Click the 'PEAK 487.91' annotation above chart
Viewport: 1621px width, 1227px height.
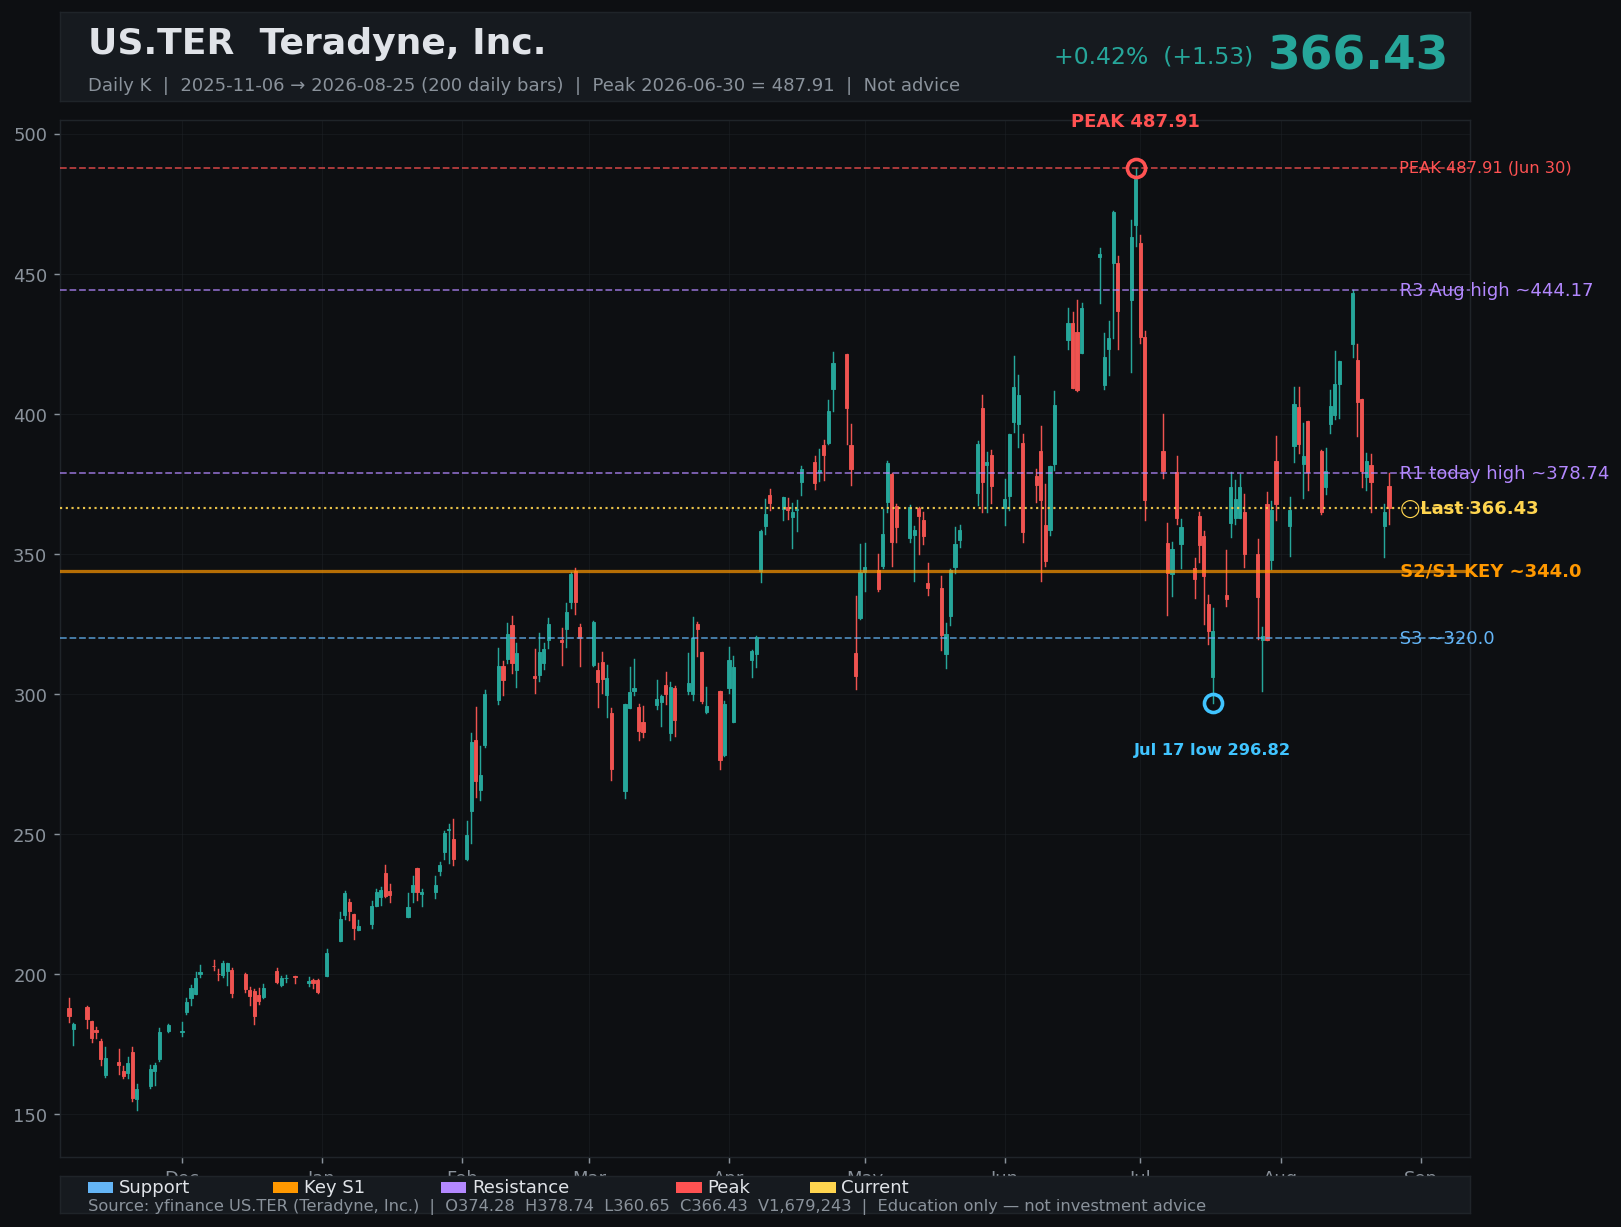(x=1135, y=121)
